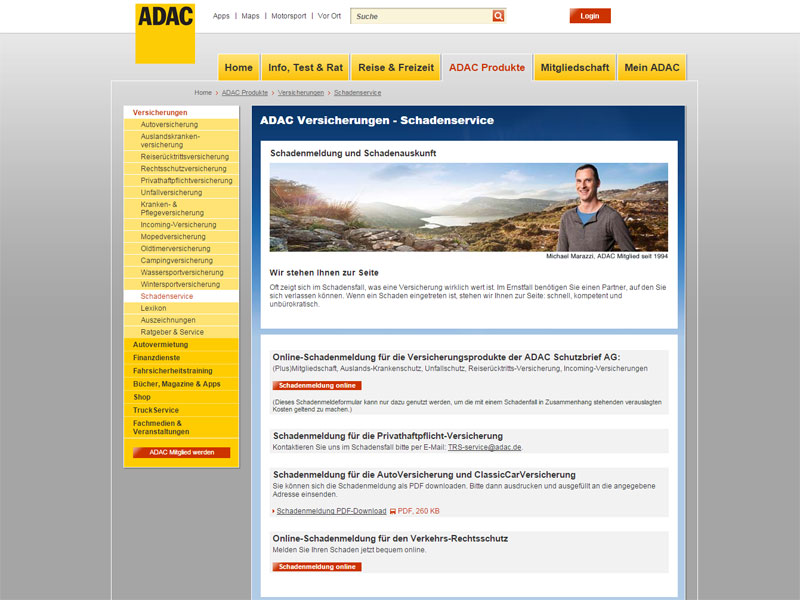
Task: Click Home in the breadcrumb
Action: pos(203,92)
